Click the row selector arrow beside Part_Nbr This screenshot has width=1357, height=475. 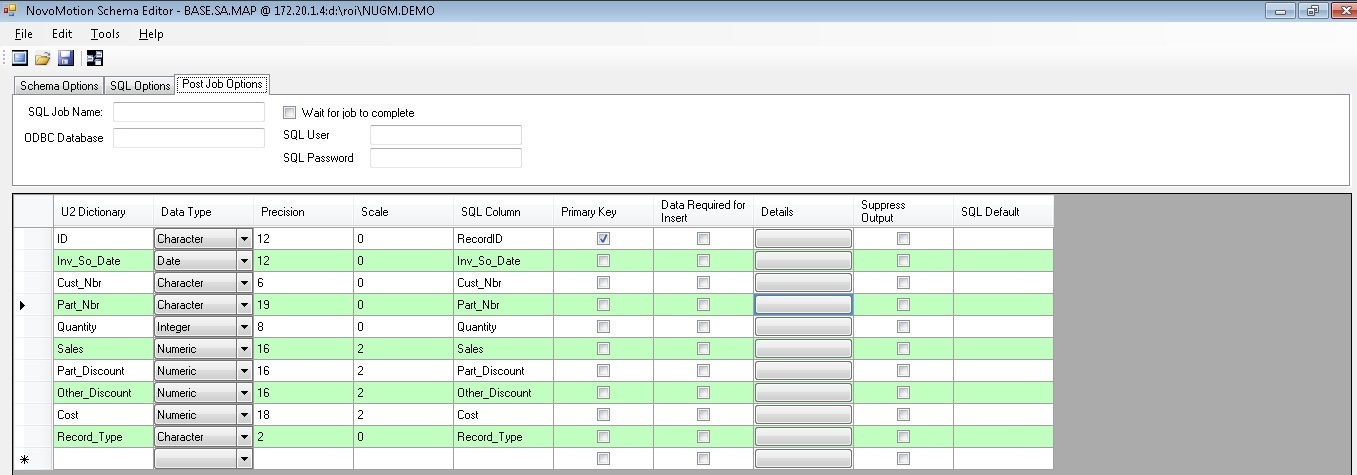23,305
